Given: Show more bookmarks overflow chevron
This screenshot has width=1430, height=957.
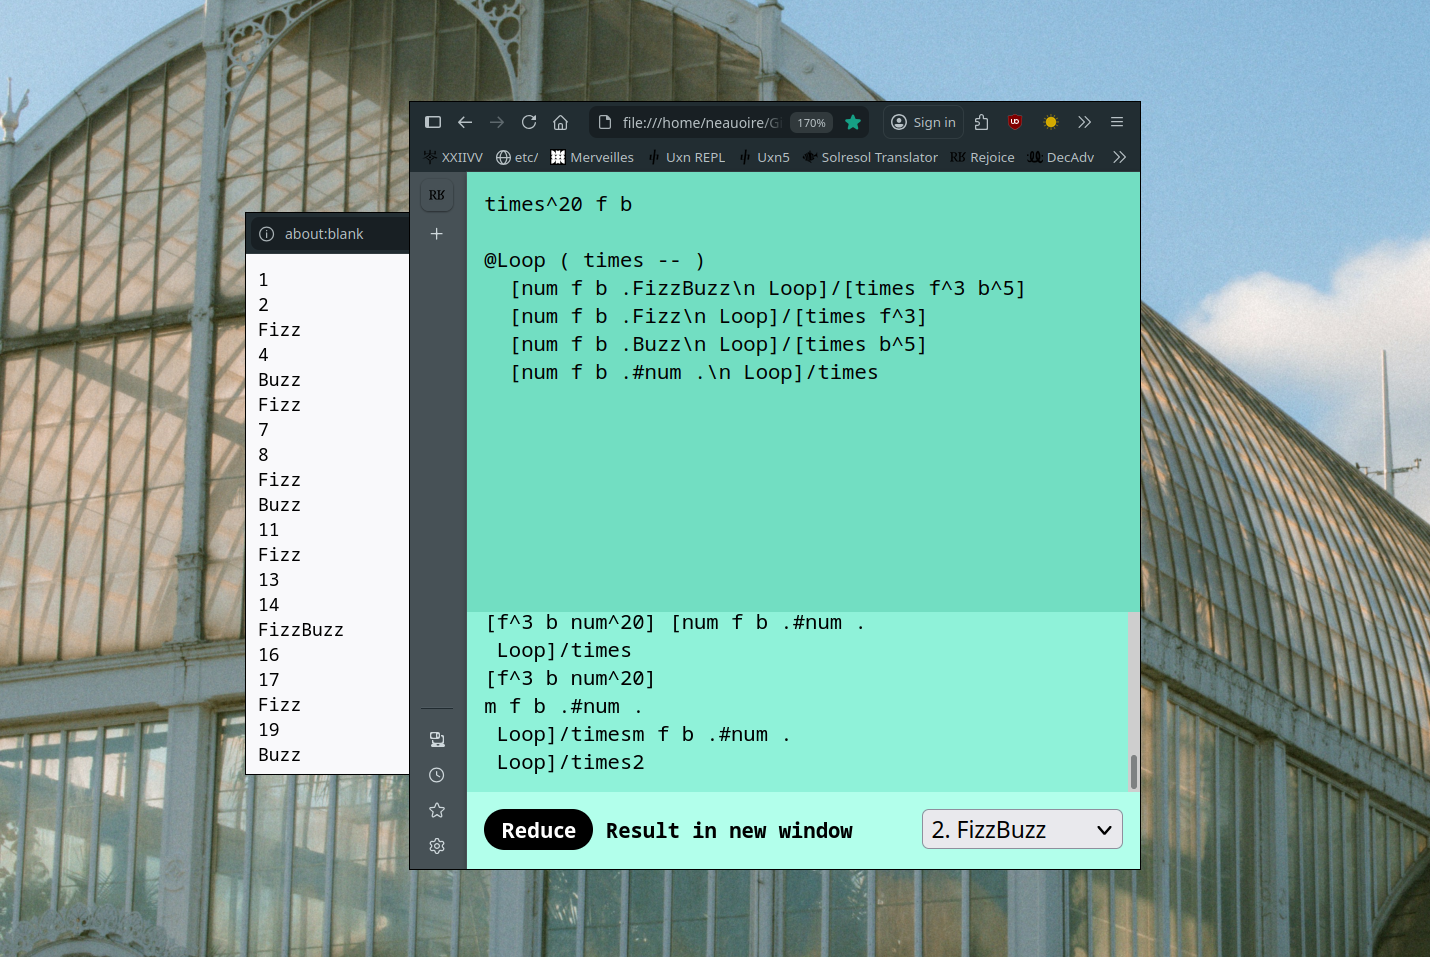Looking at the screenshot, I should pos(1119,157).
